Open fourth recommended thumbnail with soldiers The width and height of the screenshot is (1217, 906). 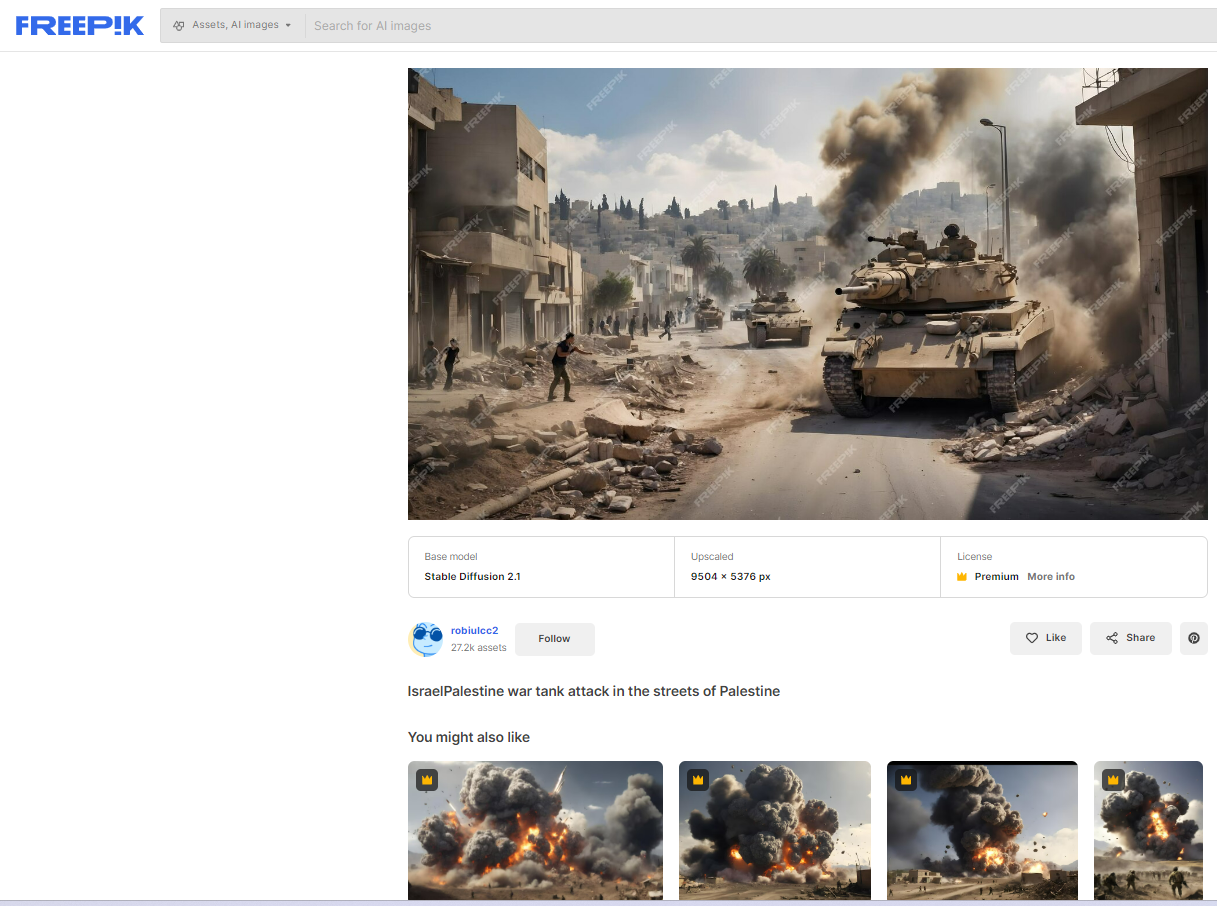(x=1148, y=830)
